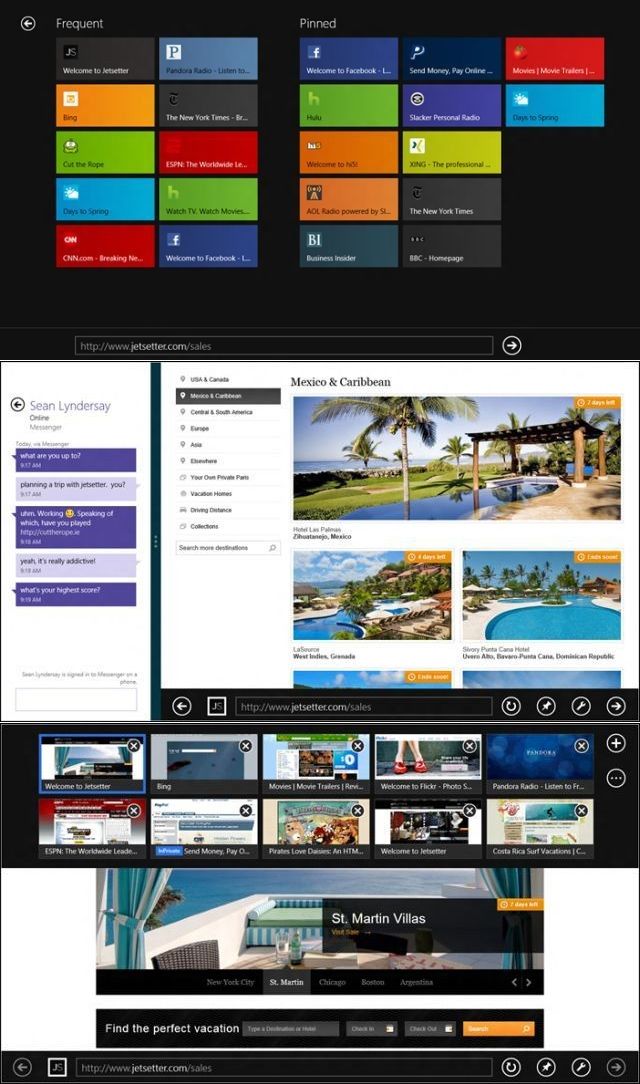Open the LaSource West Indies photo

(372, 595)
